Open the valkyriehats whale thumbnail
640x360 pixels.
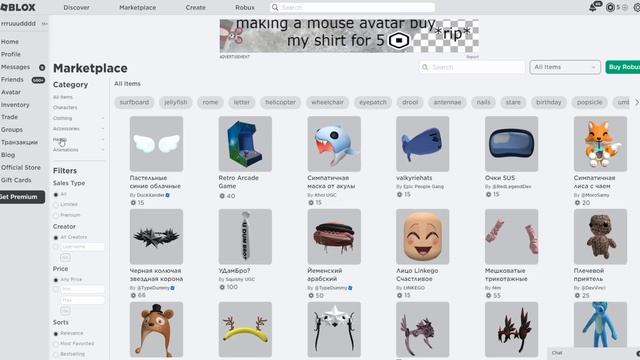[x=422, y=144]
